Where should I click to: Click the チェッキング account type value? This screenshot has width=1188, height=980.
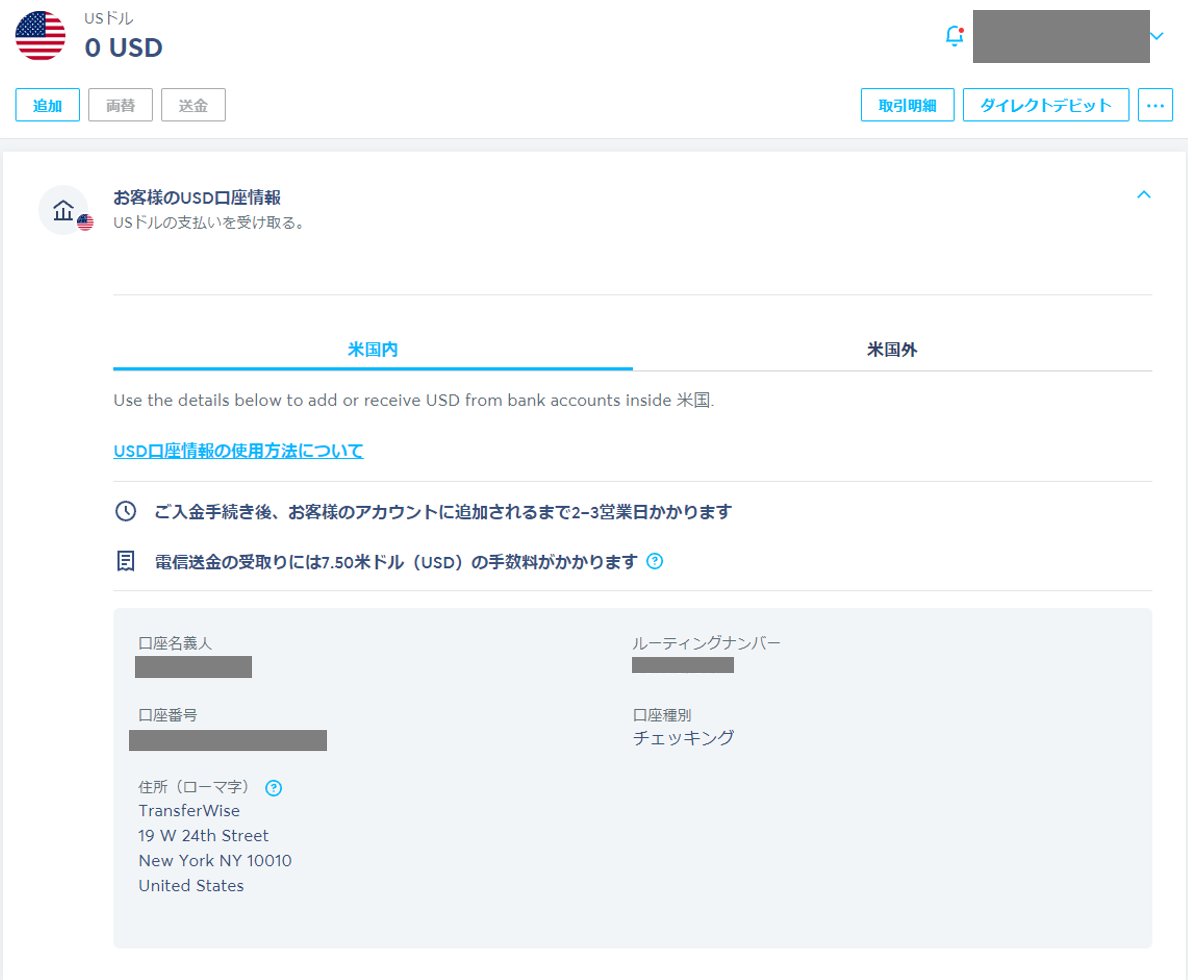pos(683,737)
